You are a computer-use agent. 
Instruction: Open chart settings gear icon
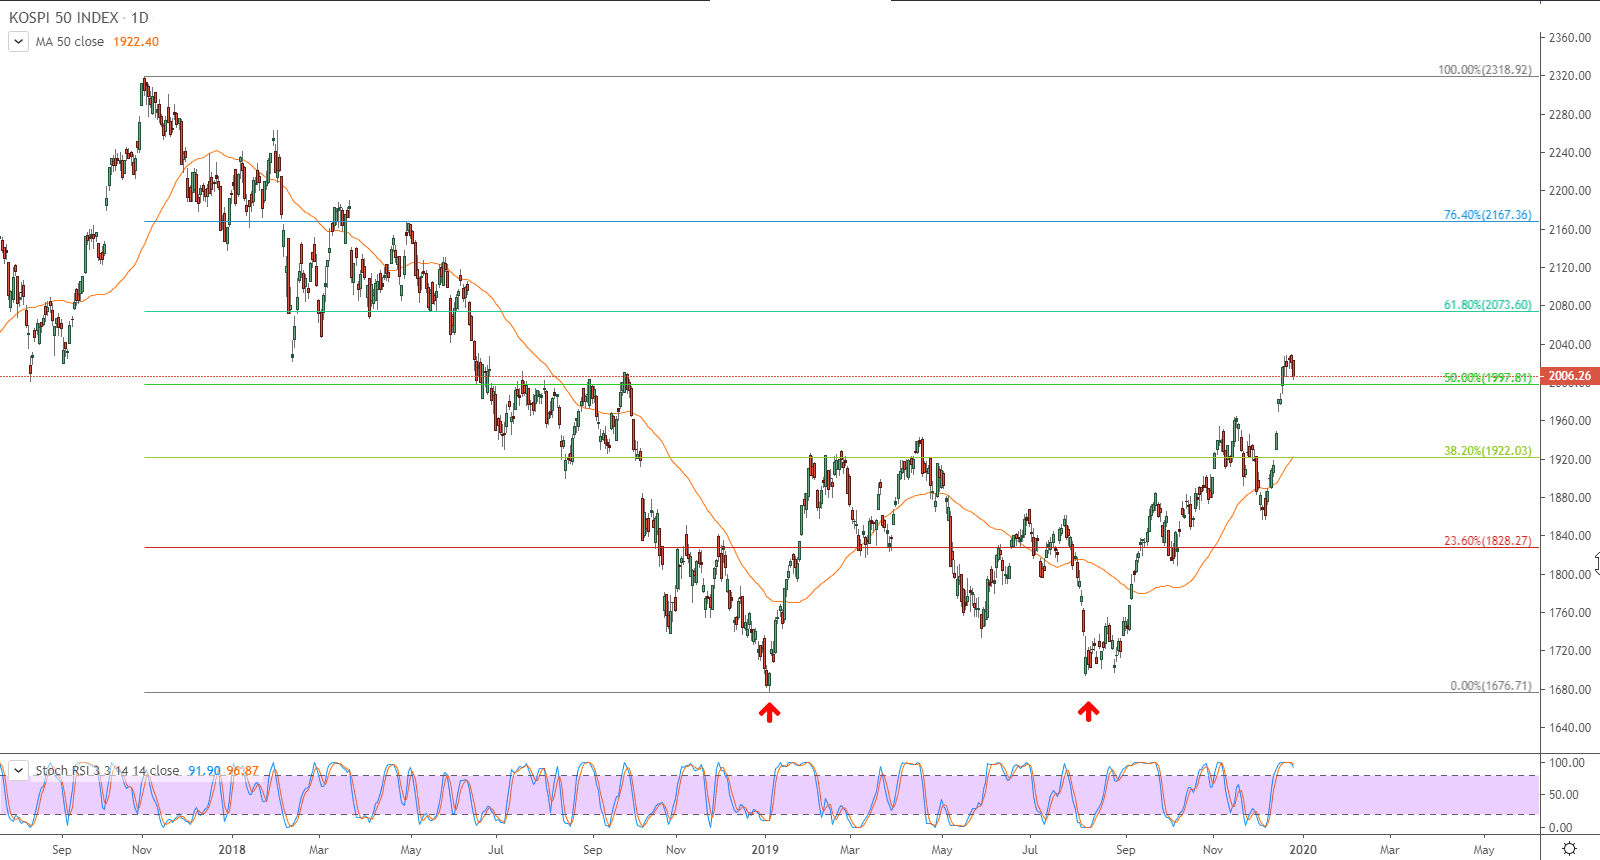[x=1570, y=849]
